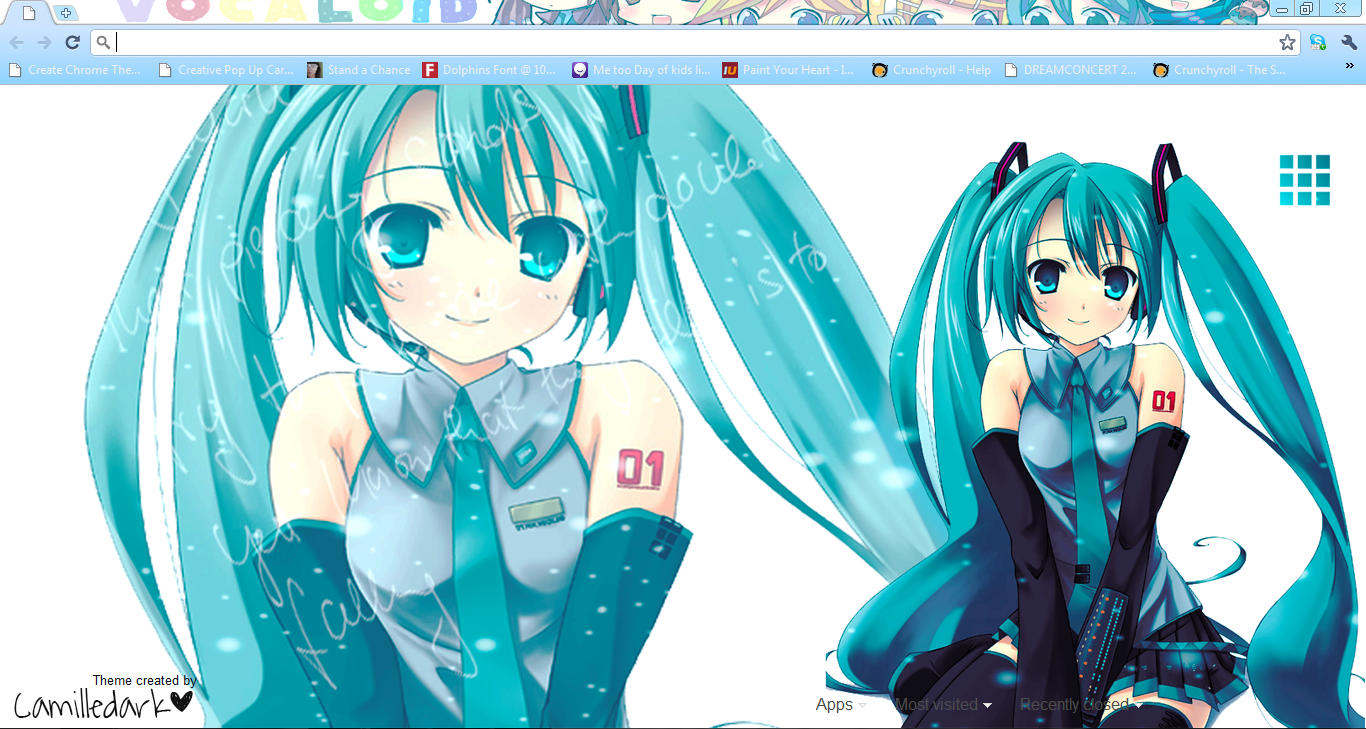The width and height of the screenshot is (1366, 729).
Task: Go back with the Back arrow
Action: pyautogui.click(x=17, y=42)
